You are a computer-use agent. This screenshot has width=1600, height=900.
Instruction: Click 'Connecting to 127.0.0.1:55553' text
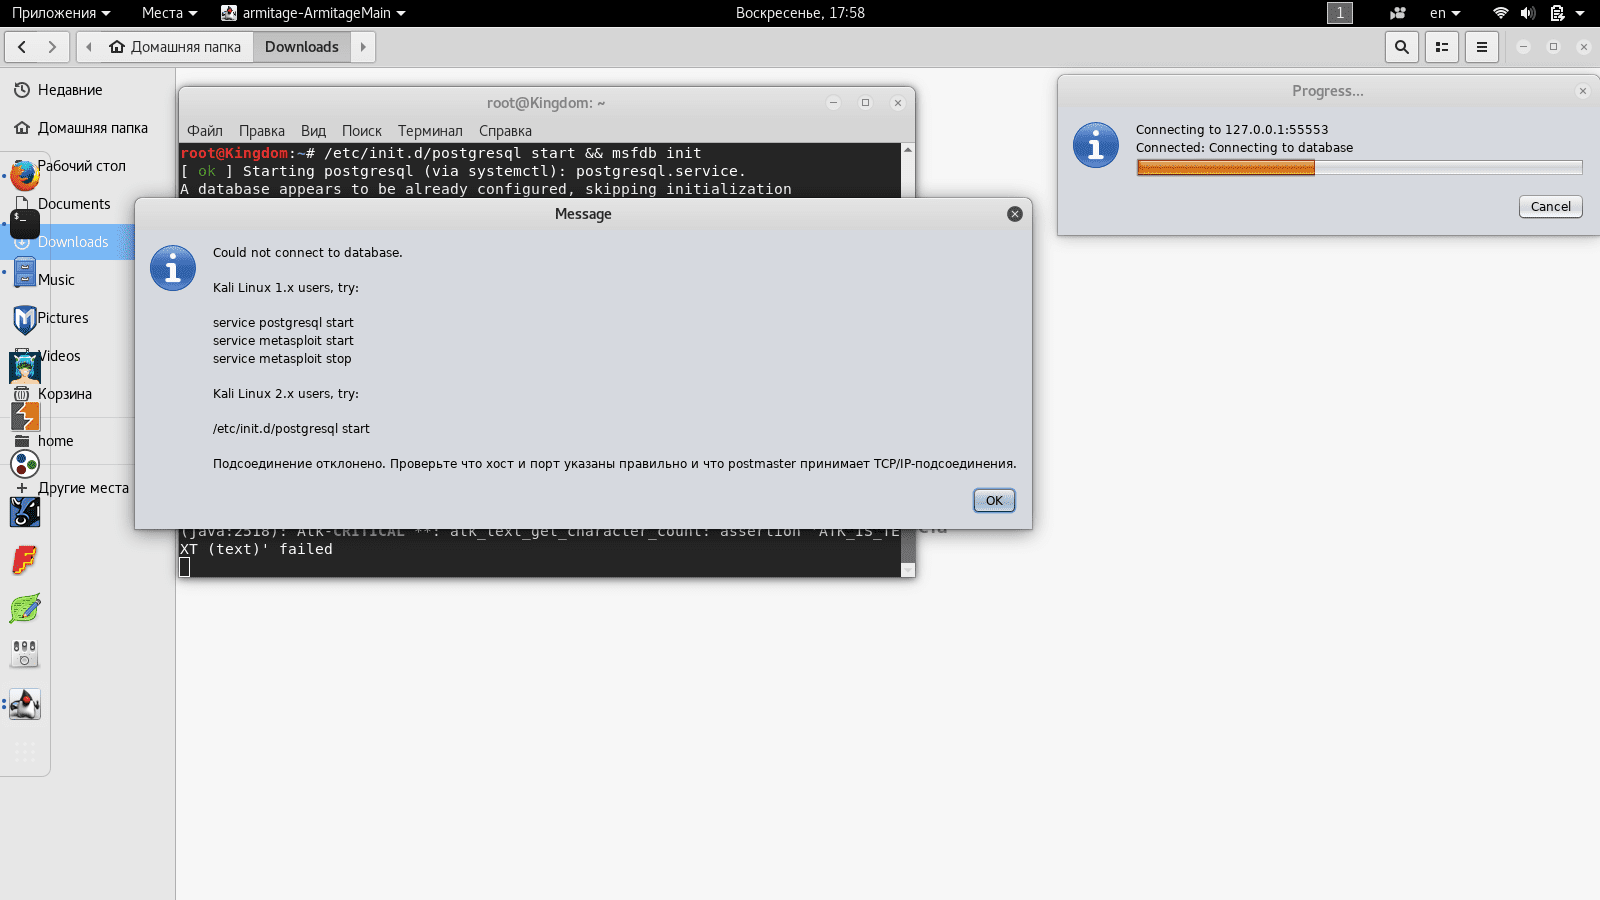click(1232, 130)
